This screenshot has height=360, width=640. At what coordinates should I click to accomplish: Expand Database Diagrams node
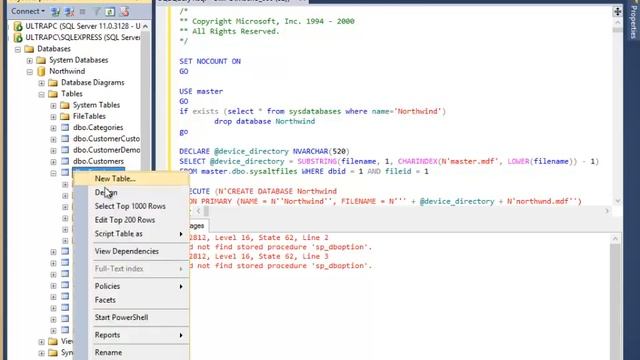(41, 83)
